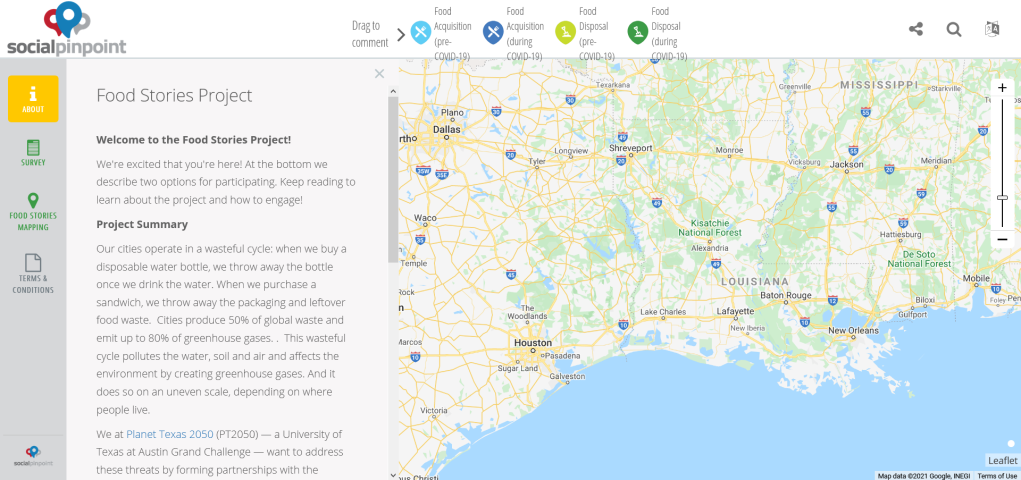The image size is (1021, 480).
Task: Click Lafayette on the map
Action: click(735, 311)
